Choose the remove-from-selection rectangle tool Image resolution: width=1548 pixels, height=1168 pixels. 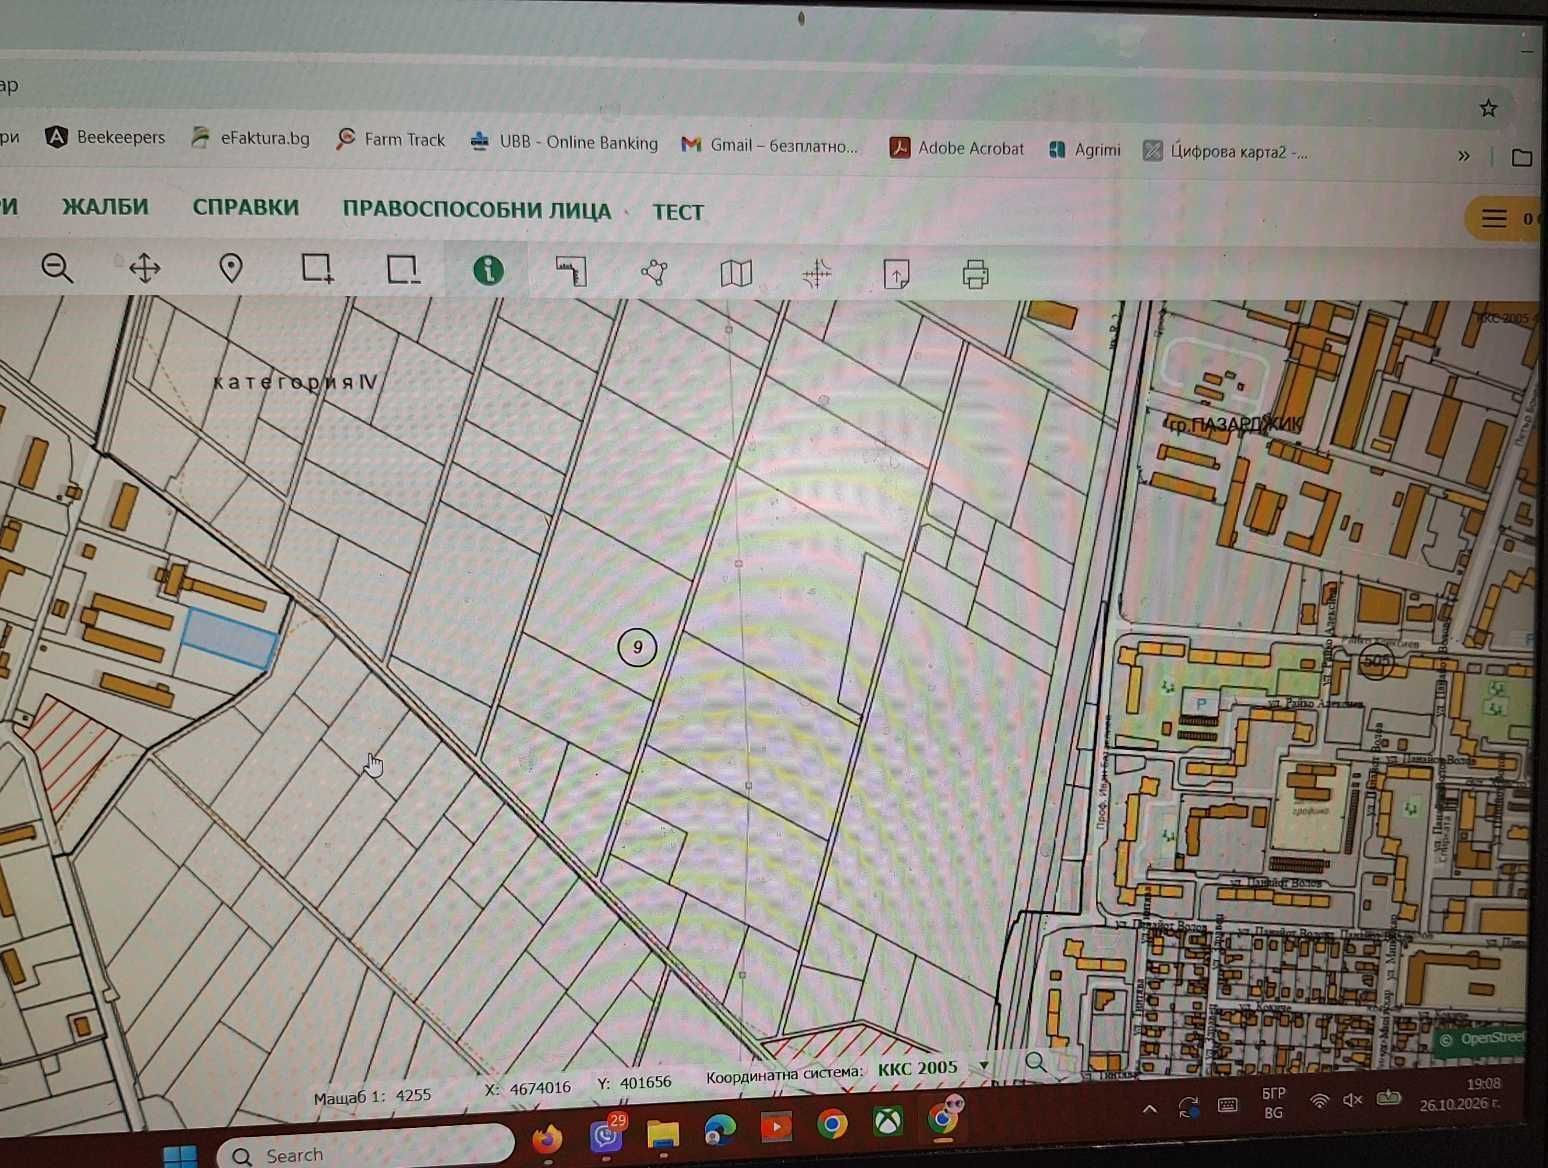(402, 269)
